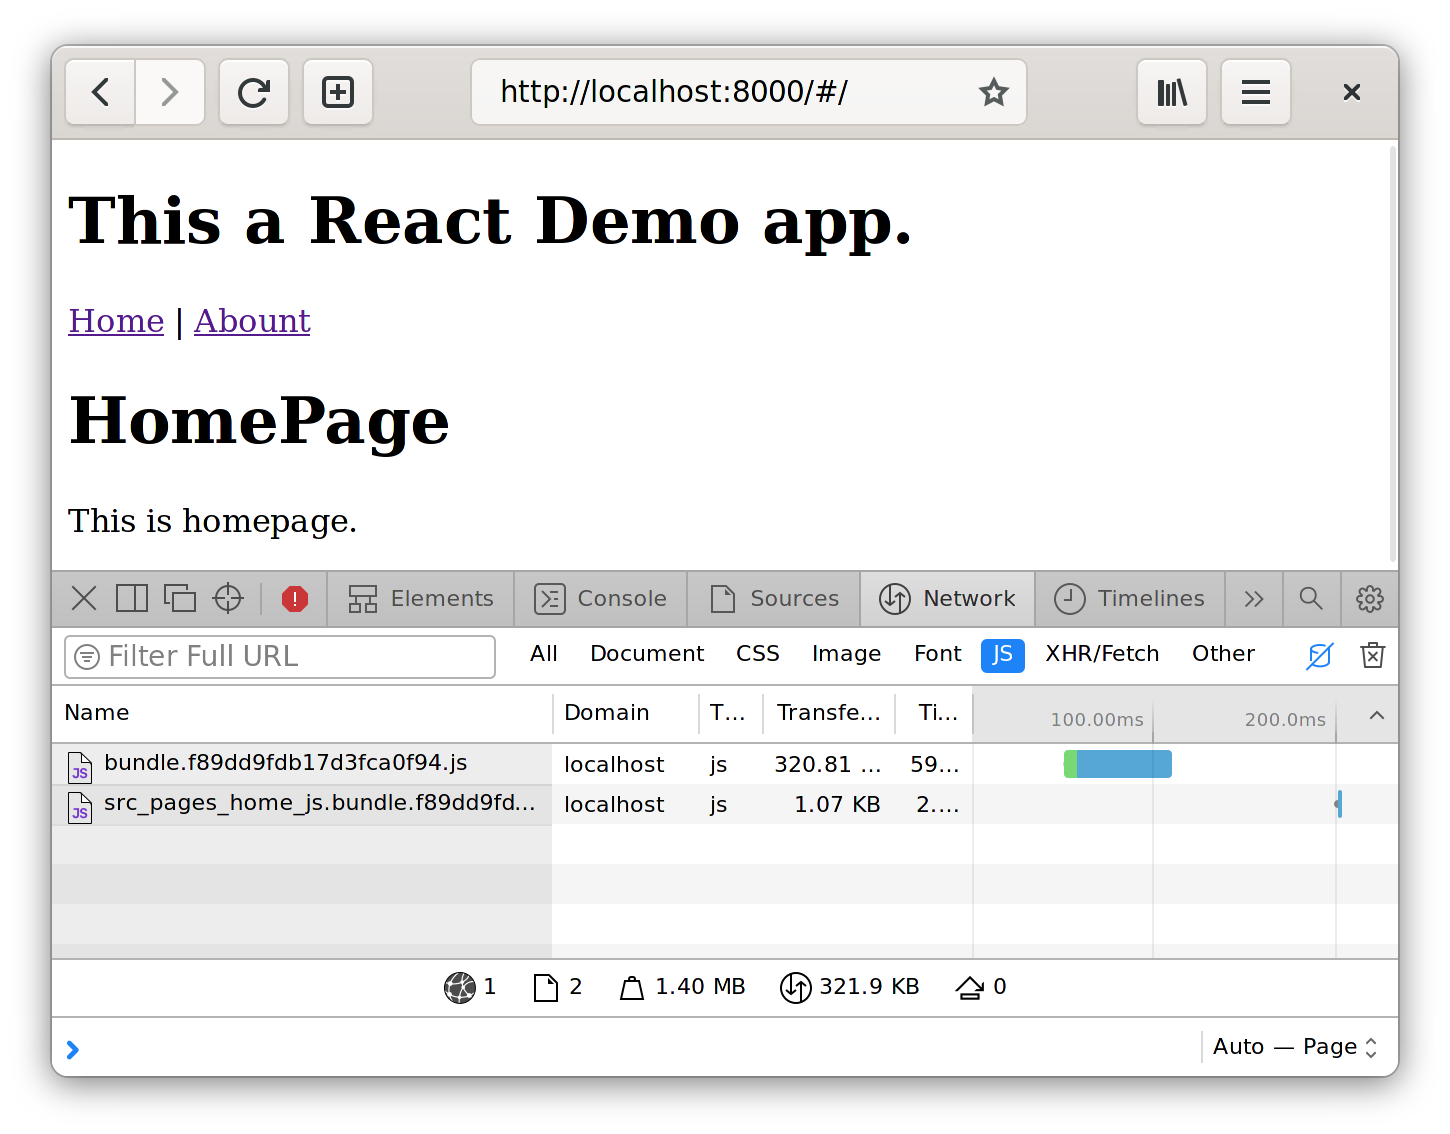
Task: Toggle the JS resource type filter
Action: coord(1002,655)
